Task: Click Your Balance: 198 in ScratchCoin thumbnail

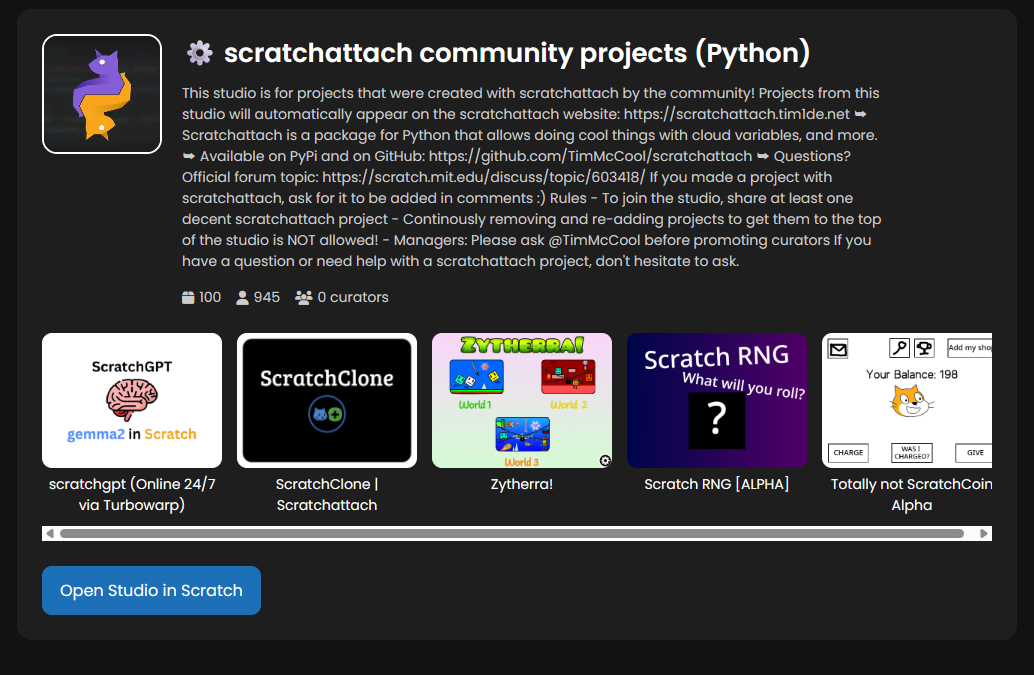Action: (911, 374)
